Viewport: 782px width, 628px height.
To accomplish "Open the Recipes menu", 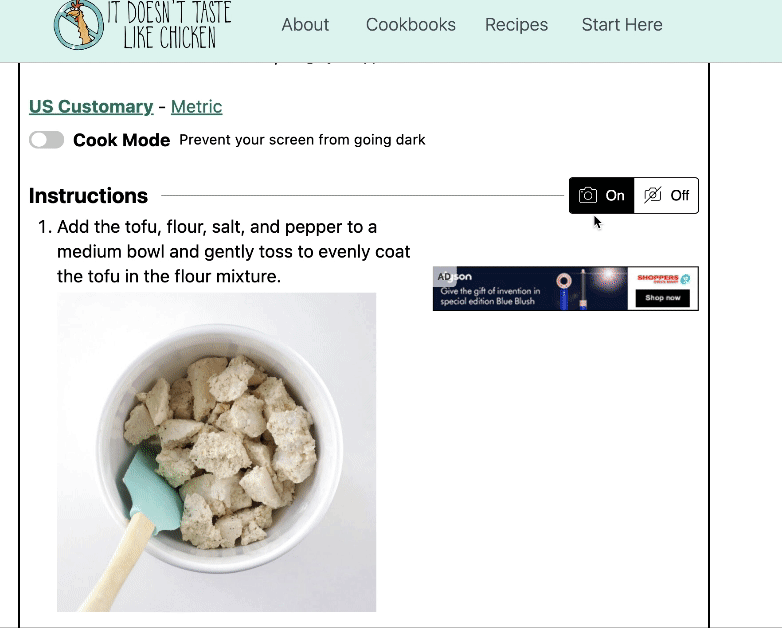I will coord(516,24).
